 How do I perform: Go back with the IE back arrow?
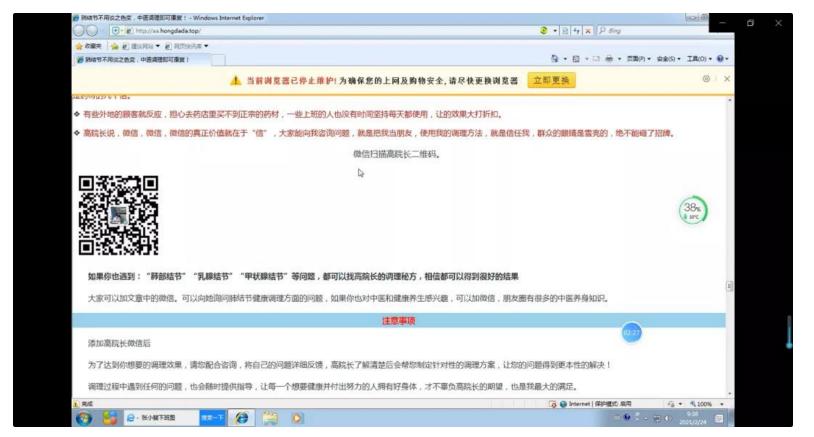pyautogui.click(x=79, y=31)
